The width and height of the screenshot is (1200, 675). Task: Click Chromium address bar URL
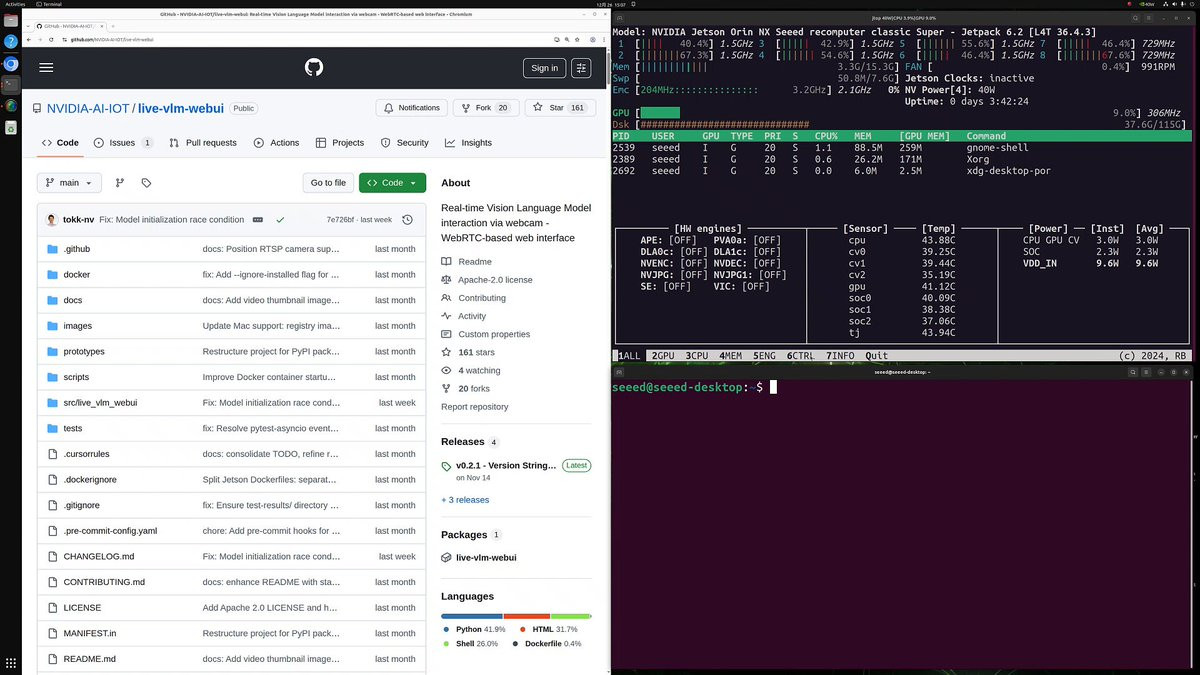click(x=112, y=39)
